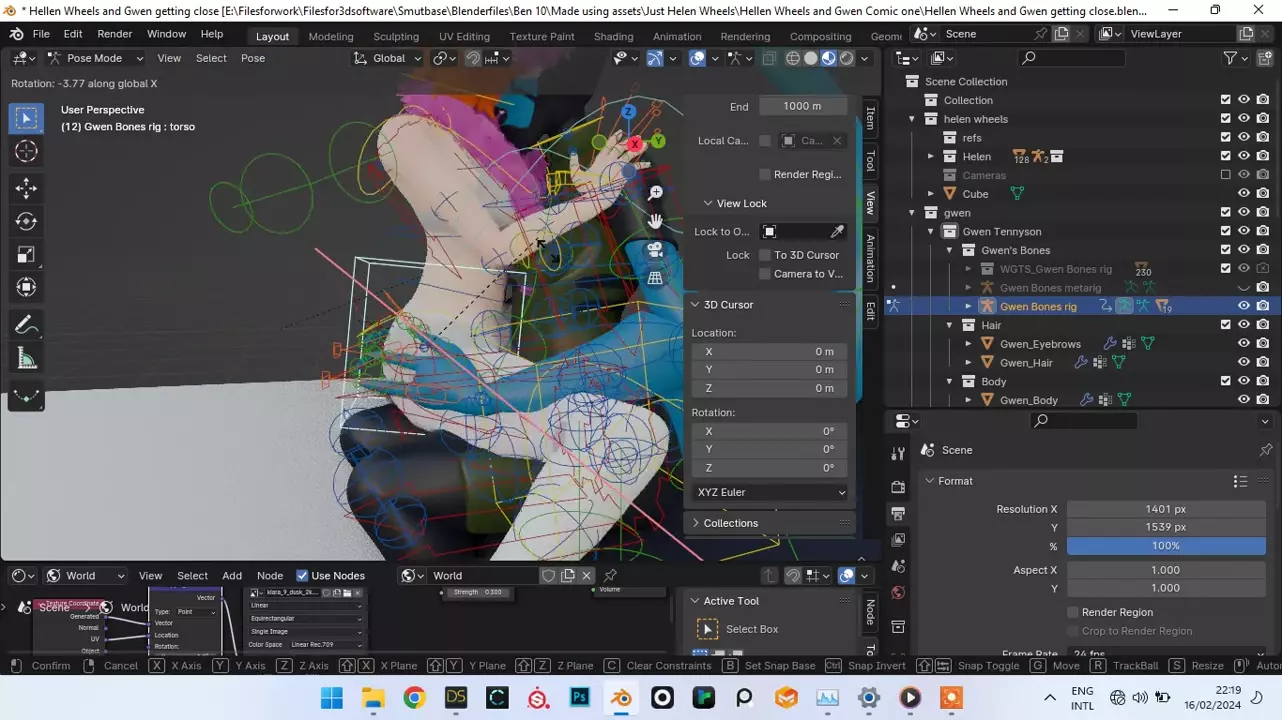Select the Measure tool
1282x720 pixels.
(27, 359)
